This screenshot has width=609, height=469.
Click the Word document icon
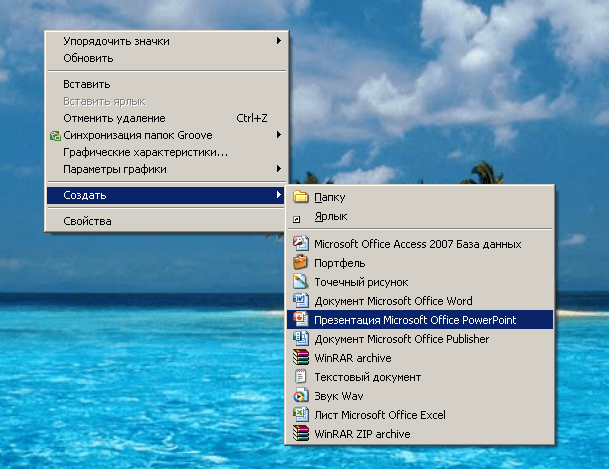click(x=300, y=301)
